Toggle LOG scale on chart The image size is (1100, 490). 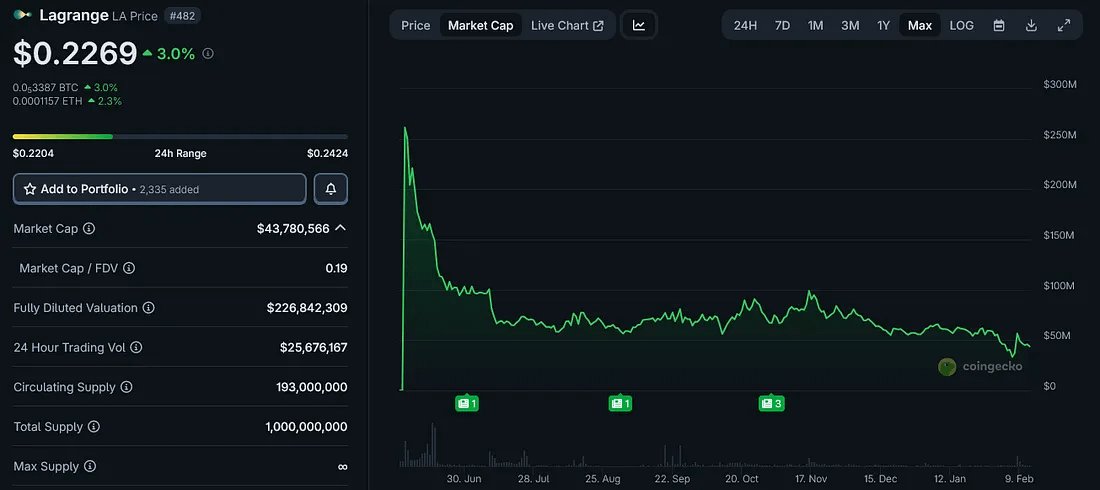click(x=962, y=25)
